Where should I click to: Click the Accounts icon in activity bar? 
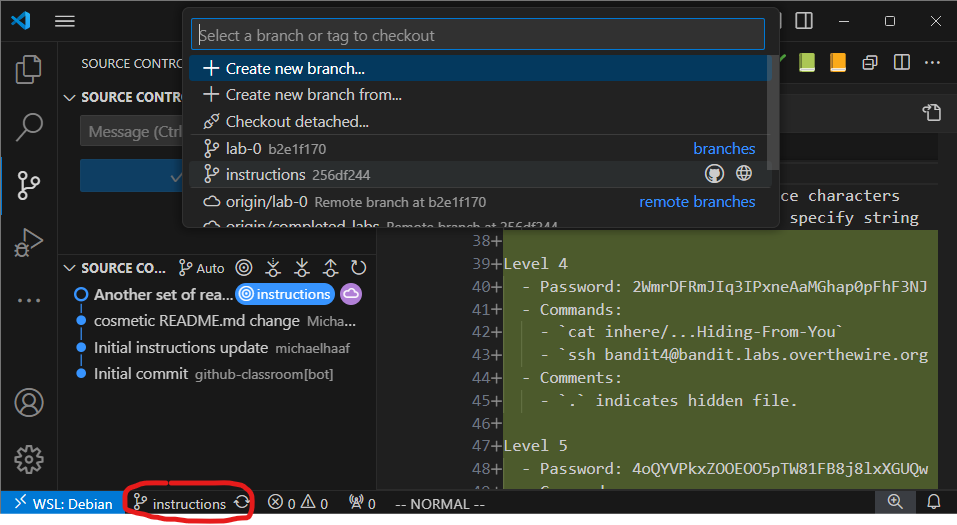tap(29, 403)
